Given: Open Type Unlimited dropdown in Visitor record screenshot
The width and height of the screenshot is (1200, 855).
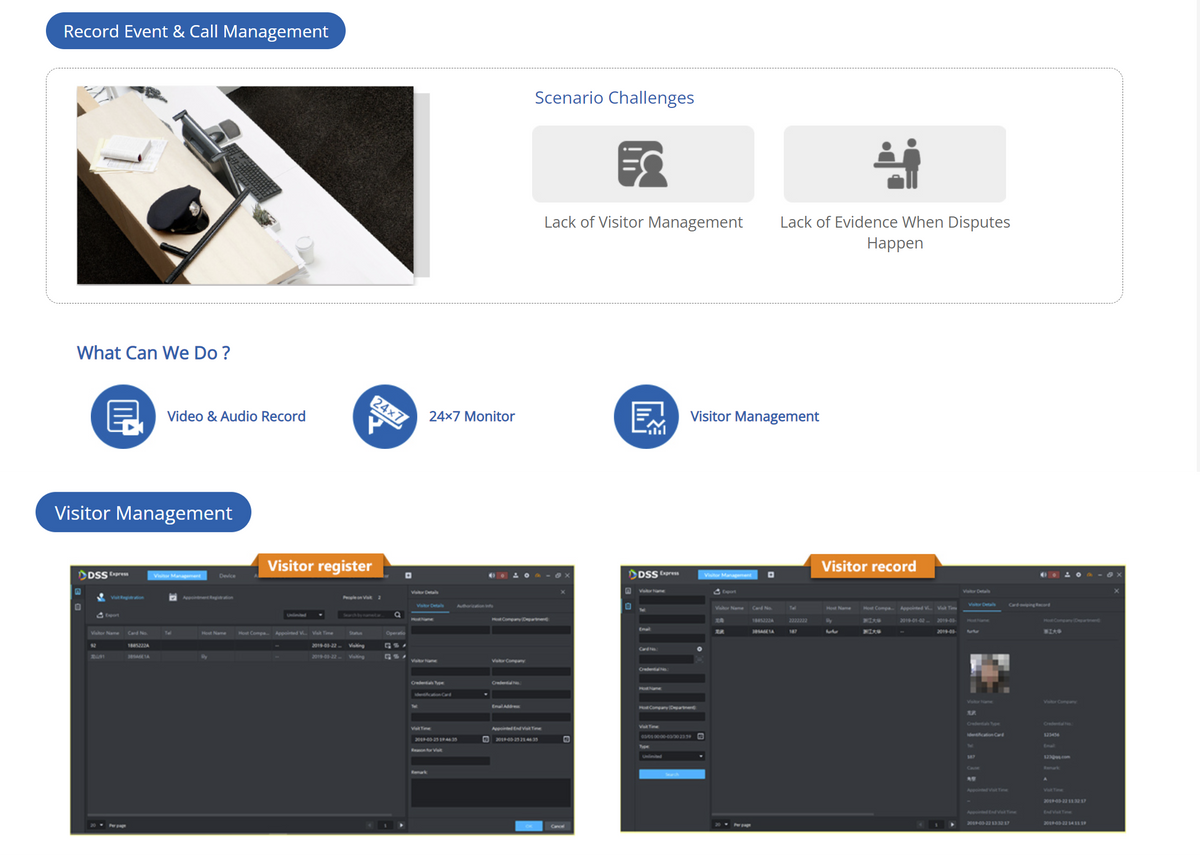Looking at the screenshot, I should coord(672,756).
